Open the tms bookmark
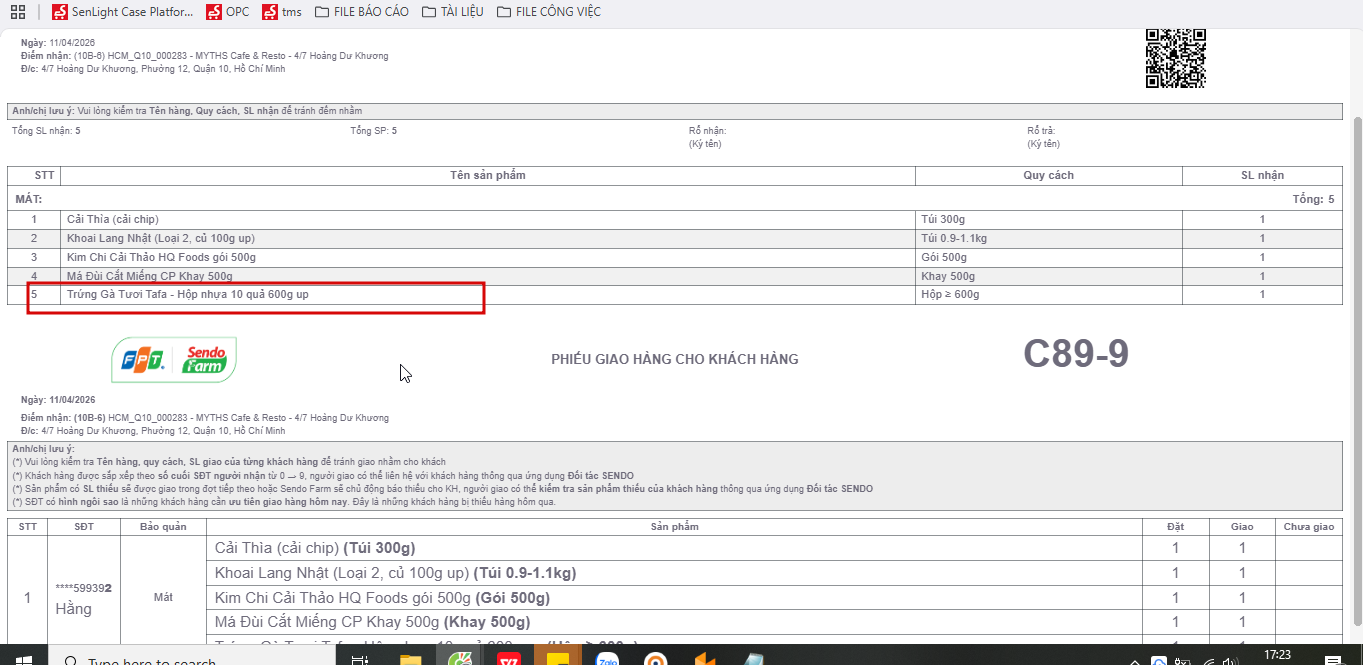 tap(282, 12)
